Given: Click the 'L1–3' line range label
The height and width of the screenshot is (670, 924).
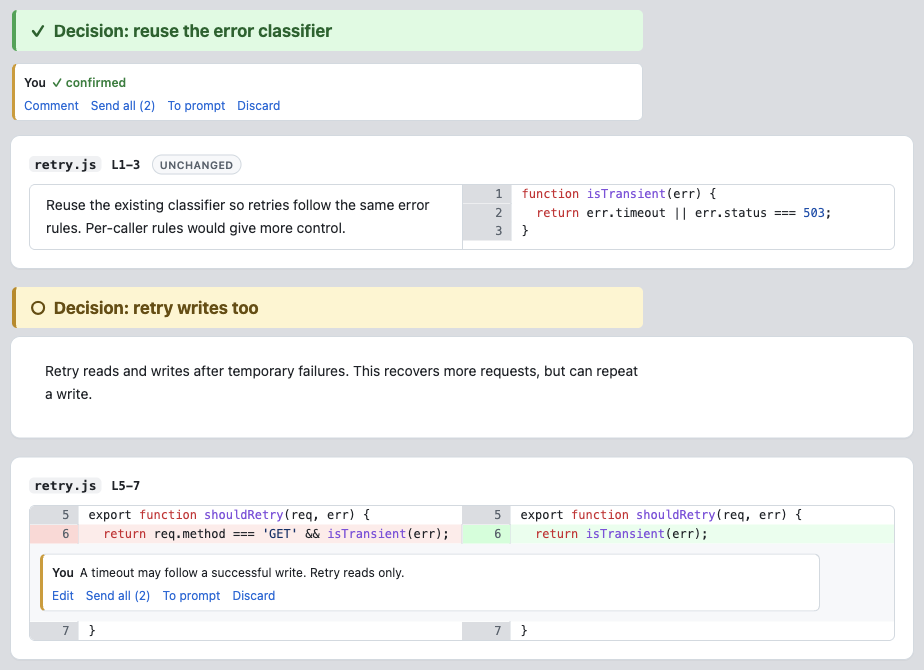Looking at the screenshot, I should [126, 164].
